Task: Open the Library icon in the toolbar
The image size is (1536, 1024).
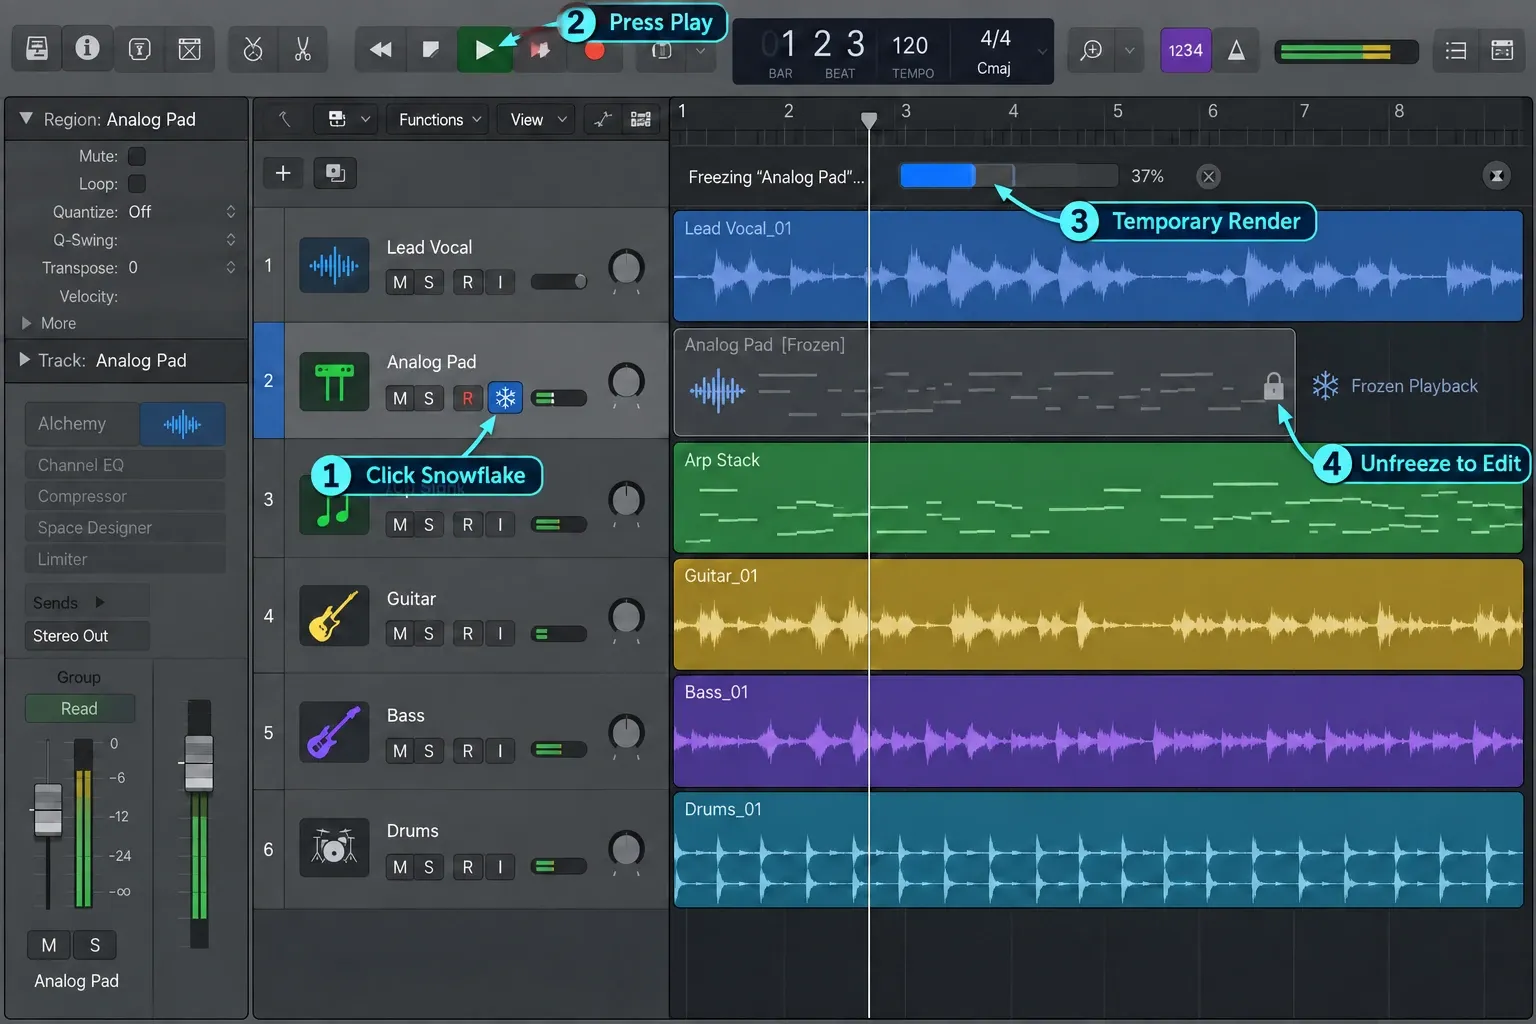Action: click(x=37, y=49)
